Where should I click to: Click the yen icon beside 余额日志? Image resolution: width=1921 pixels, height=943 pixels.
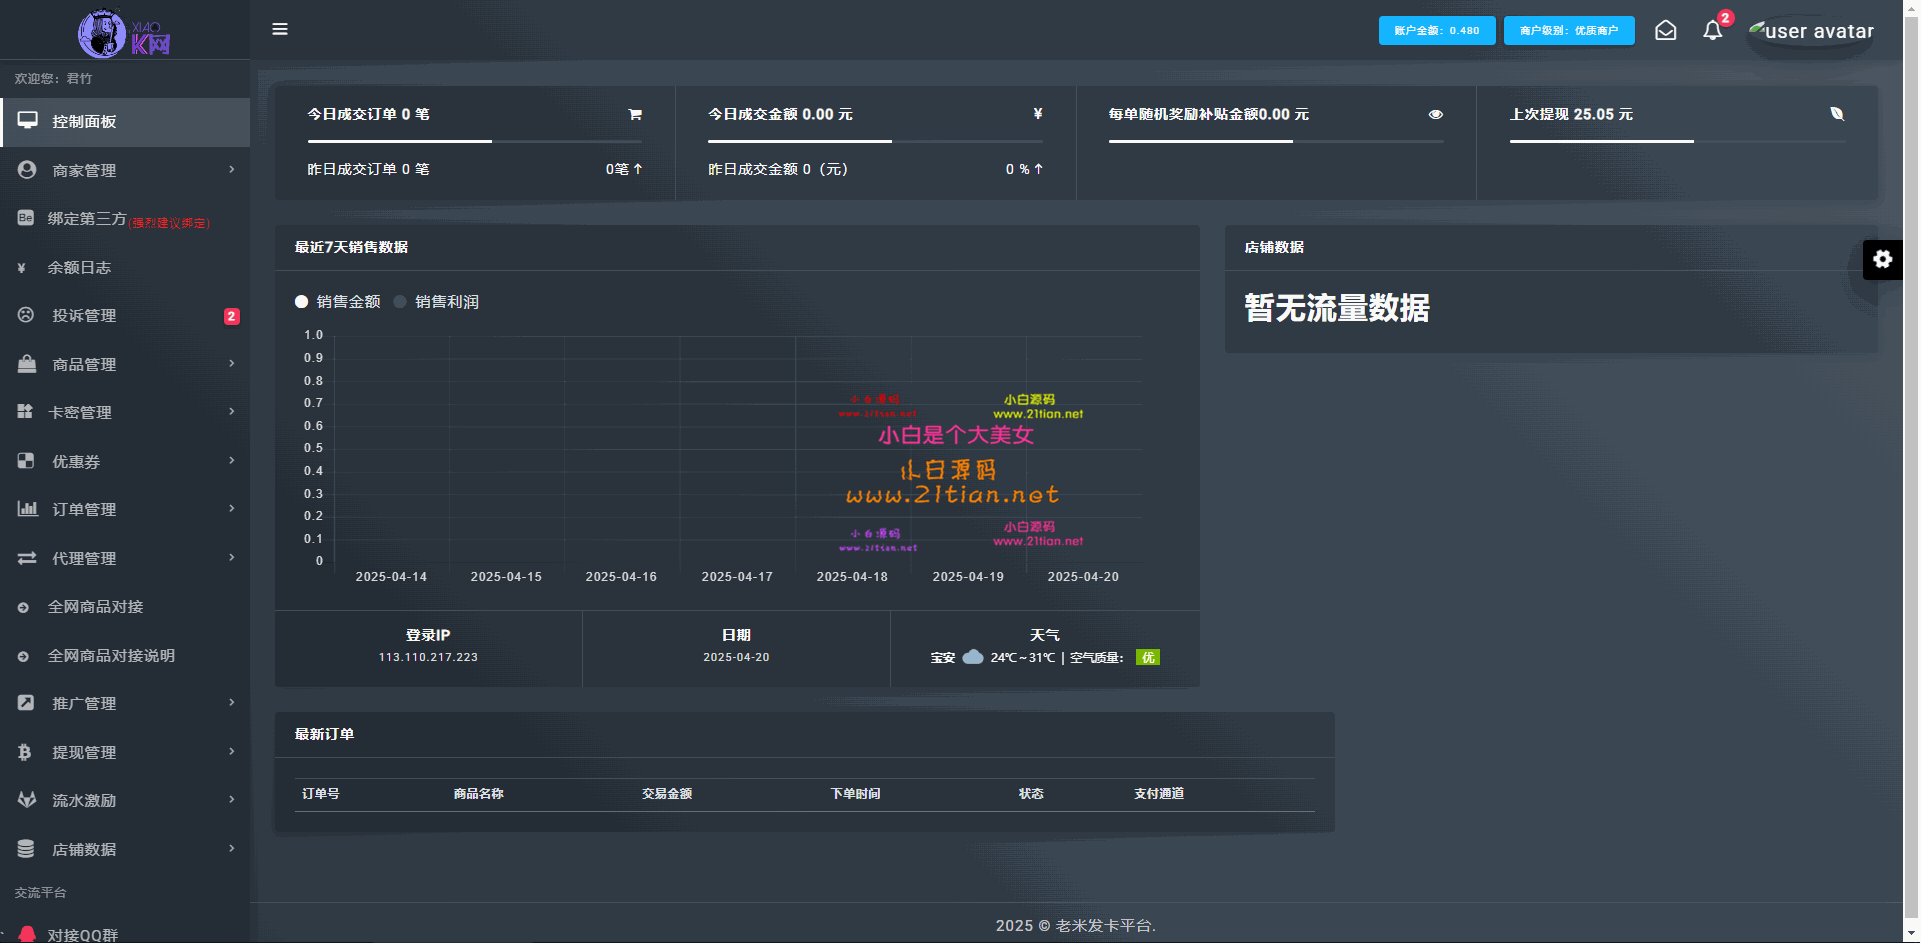21,267
